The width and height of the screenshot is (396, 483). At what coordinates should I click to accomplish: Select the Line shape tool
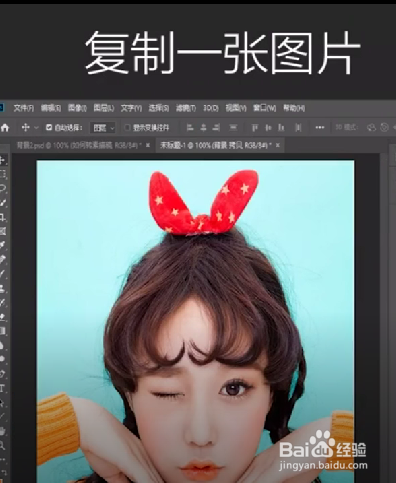tap(2, 416)
